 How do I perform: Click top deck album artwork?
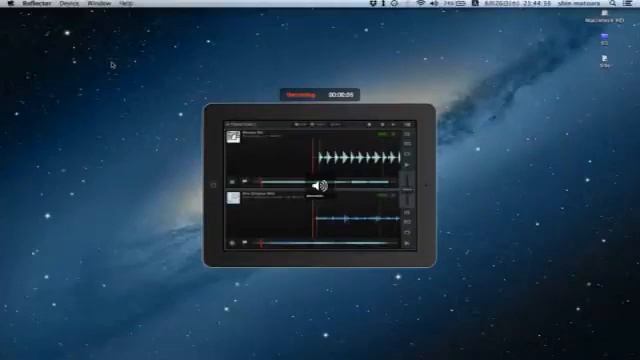(x=233, y=137)
